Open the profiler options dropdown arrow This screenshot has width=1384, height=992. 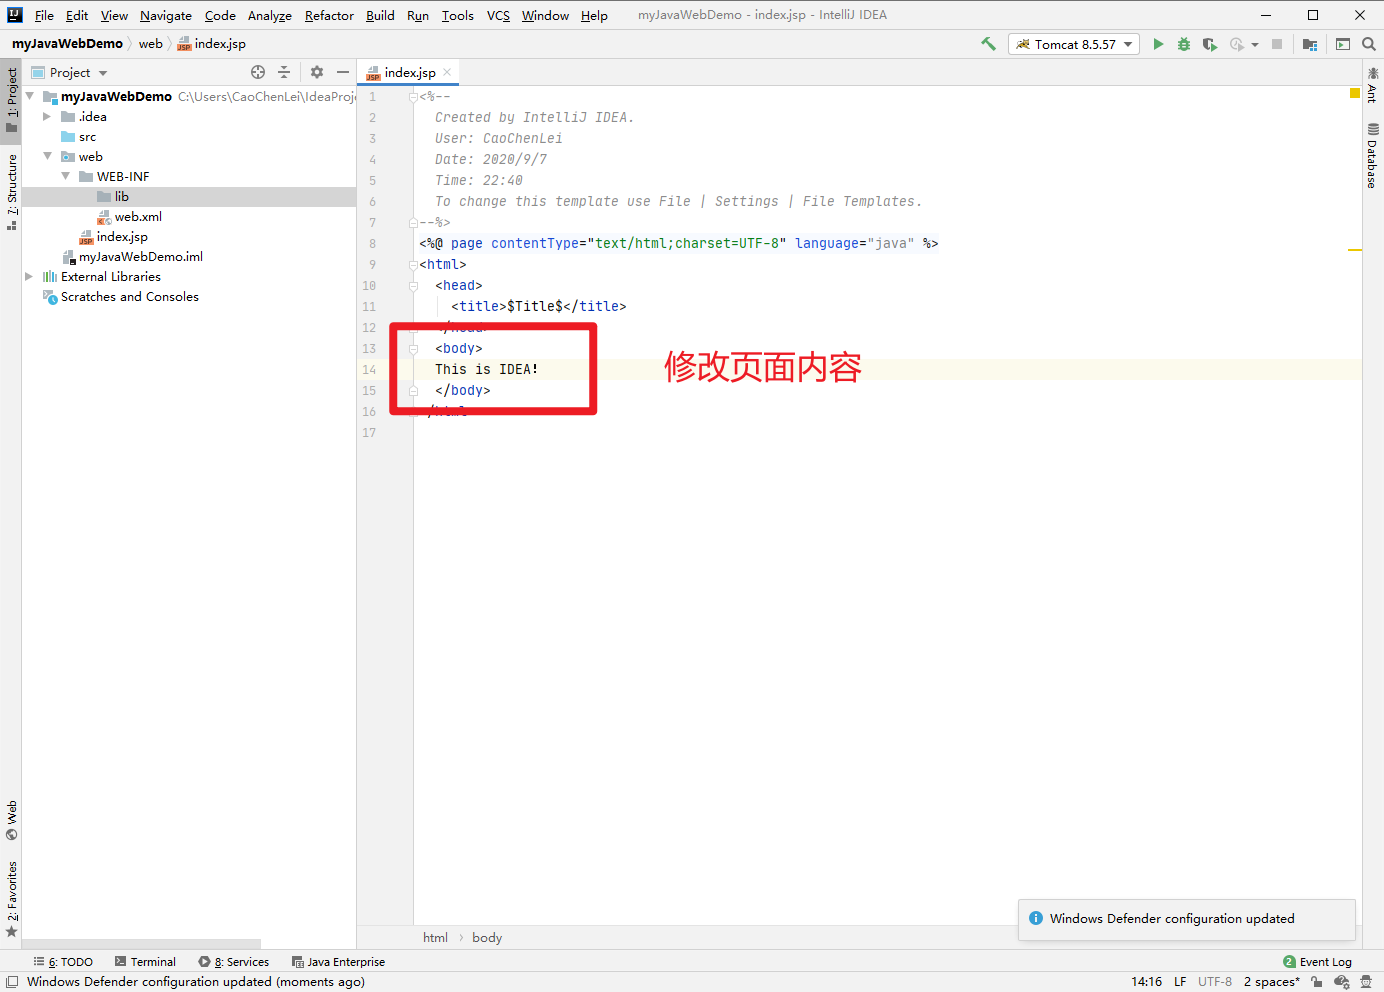1255,44
